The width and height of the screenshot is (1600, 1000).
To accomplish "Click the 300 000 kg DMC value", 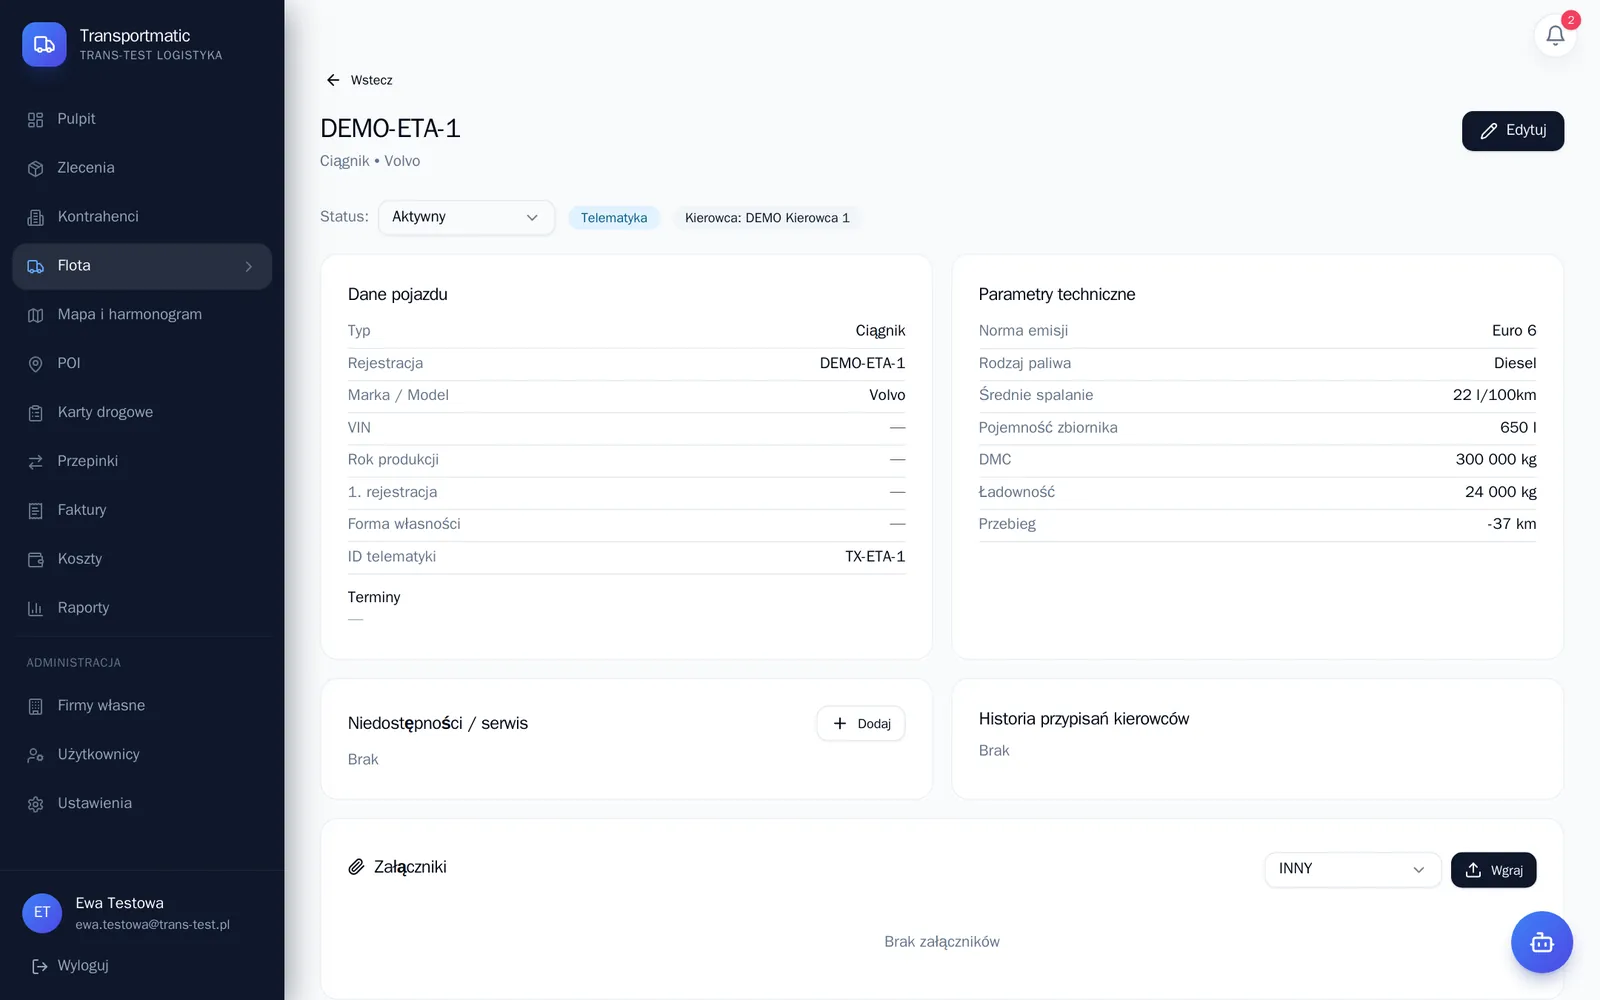I will (x=1496, y=460).
